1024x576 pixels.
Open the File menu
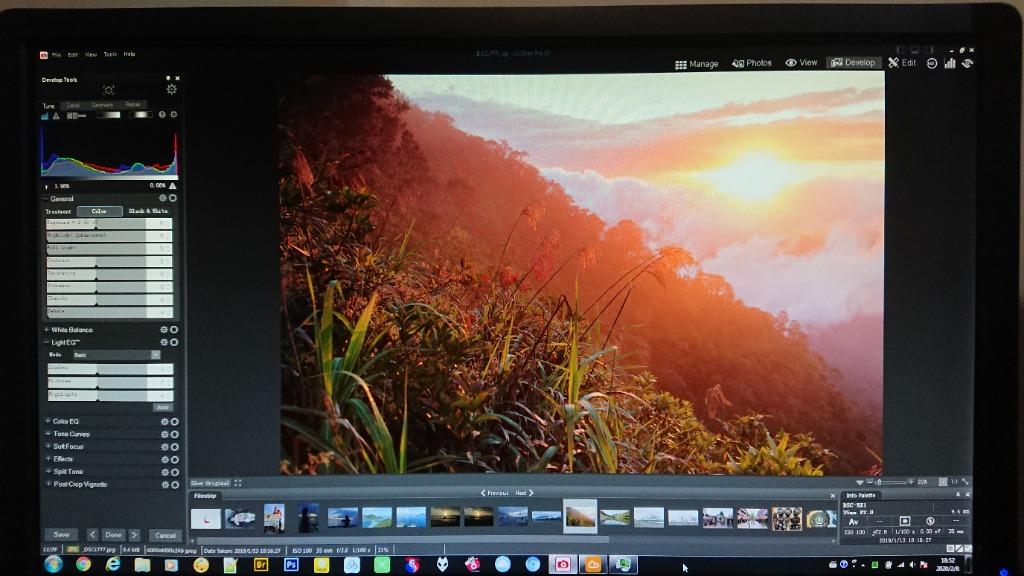[x=58, y=54]
